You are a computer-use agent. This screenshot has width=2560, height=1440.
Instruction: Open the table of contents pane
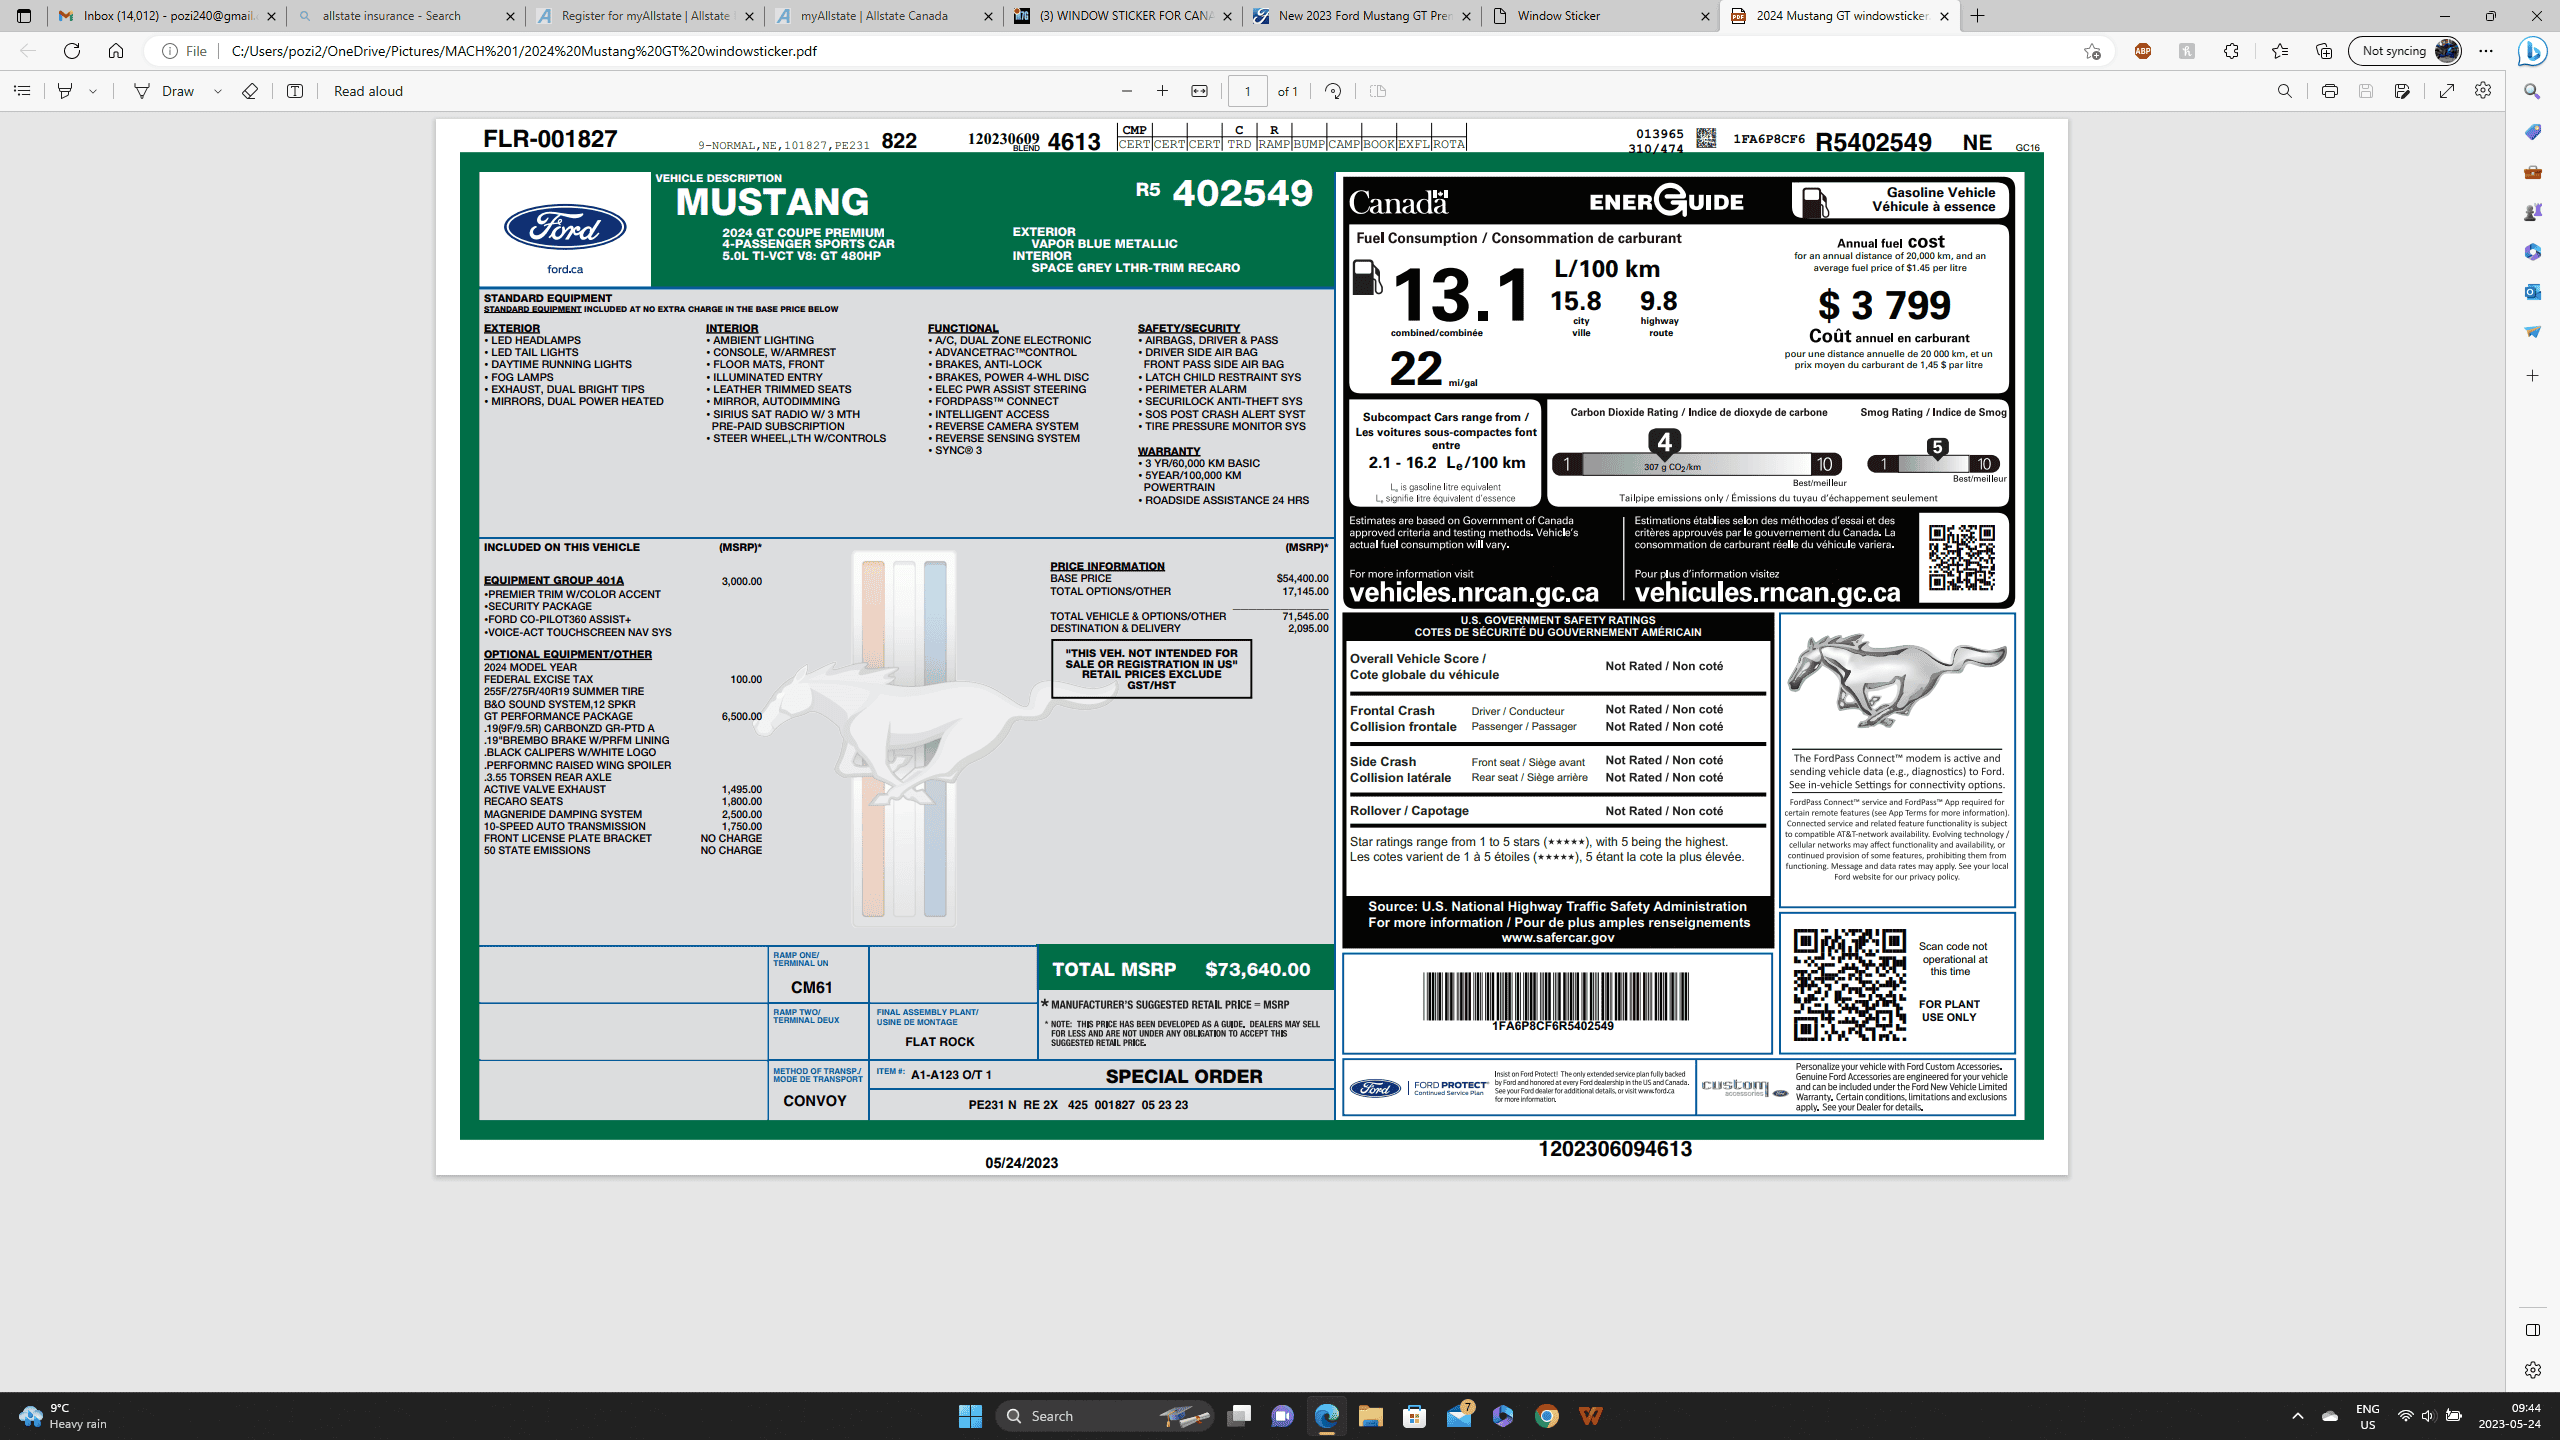point(22,91)
